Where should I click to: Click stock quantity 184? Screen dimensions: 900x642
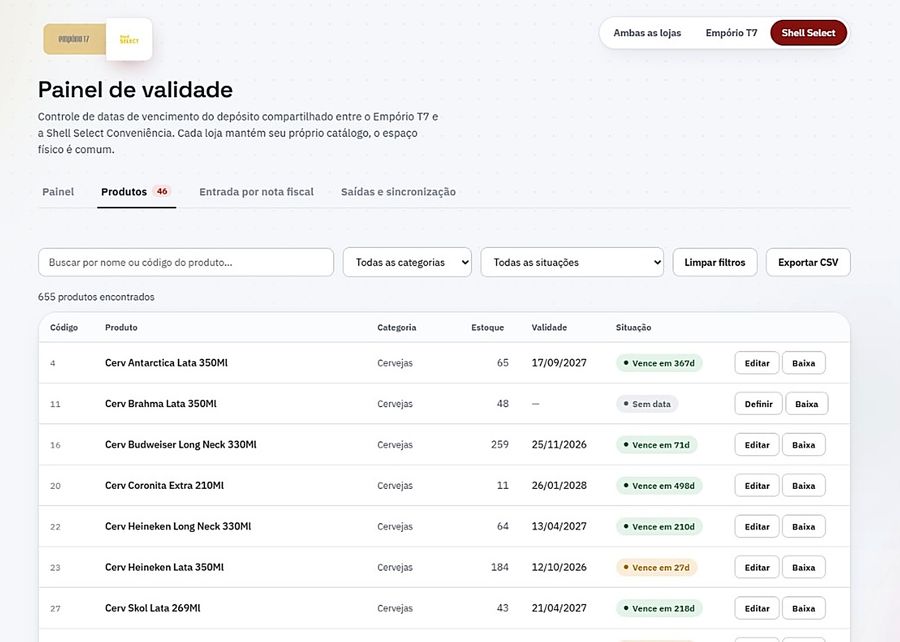pyautogui.click(x=500, y=567)
